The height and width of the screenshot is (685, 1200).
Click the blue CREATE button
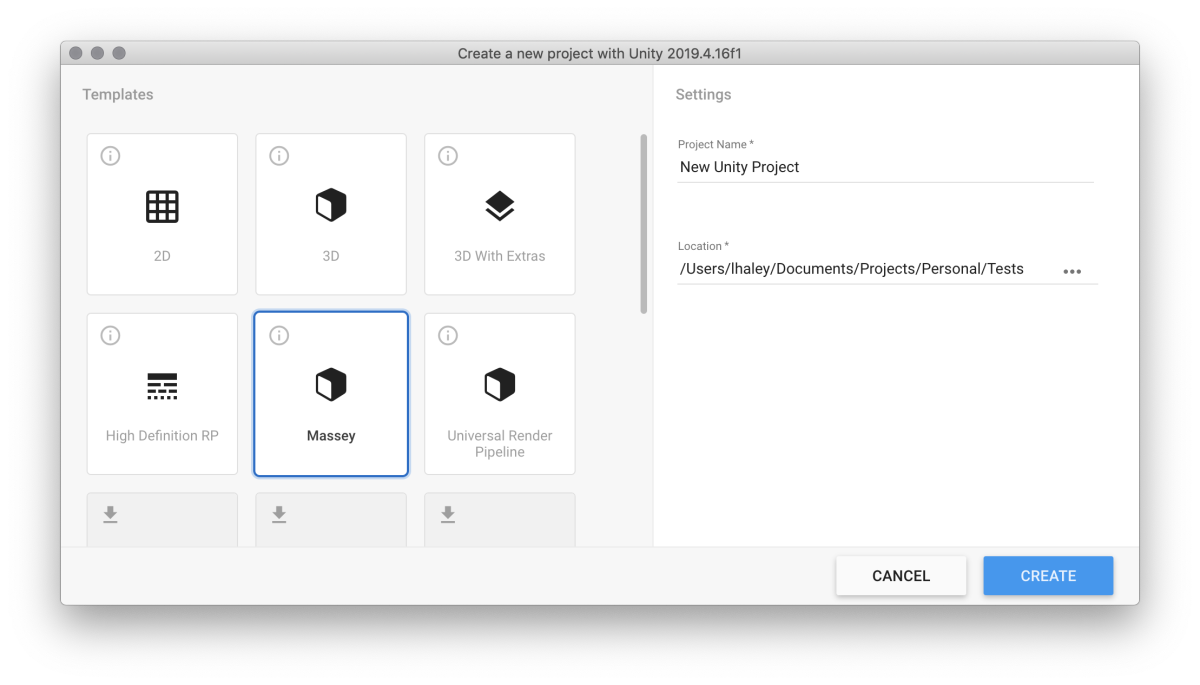coord(1048,576)
